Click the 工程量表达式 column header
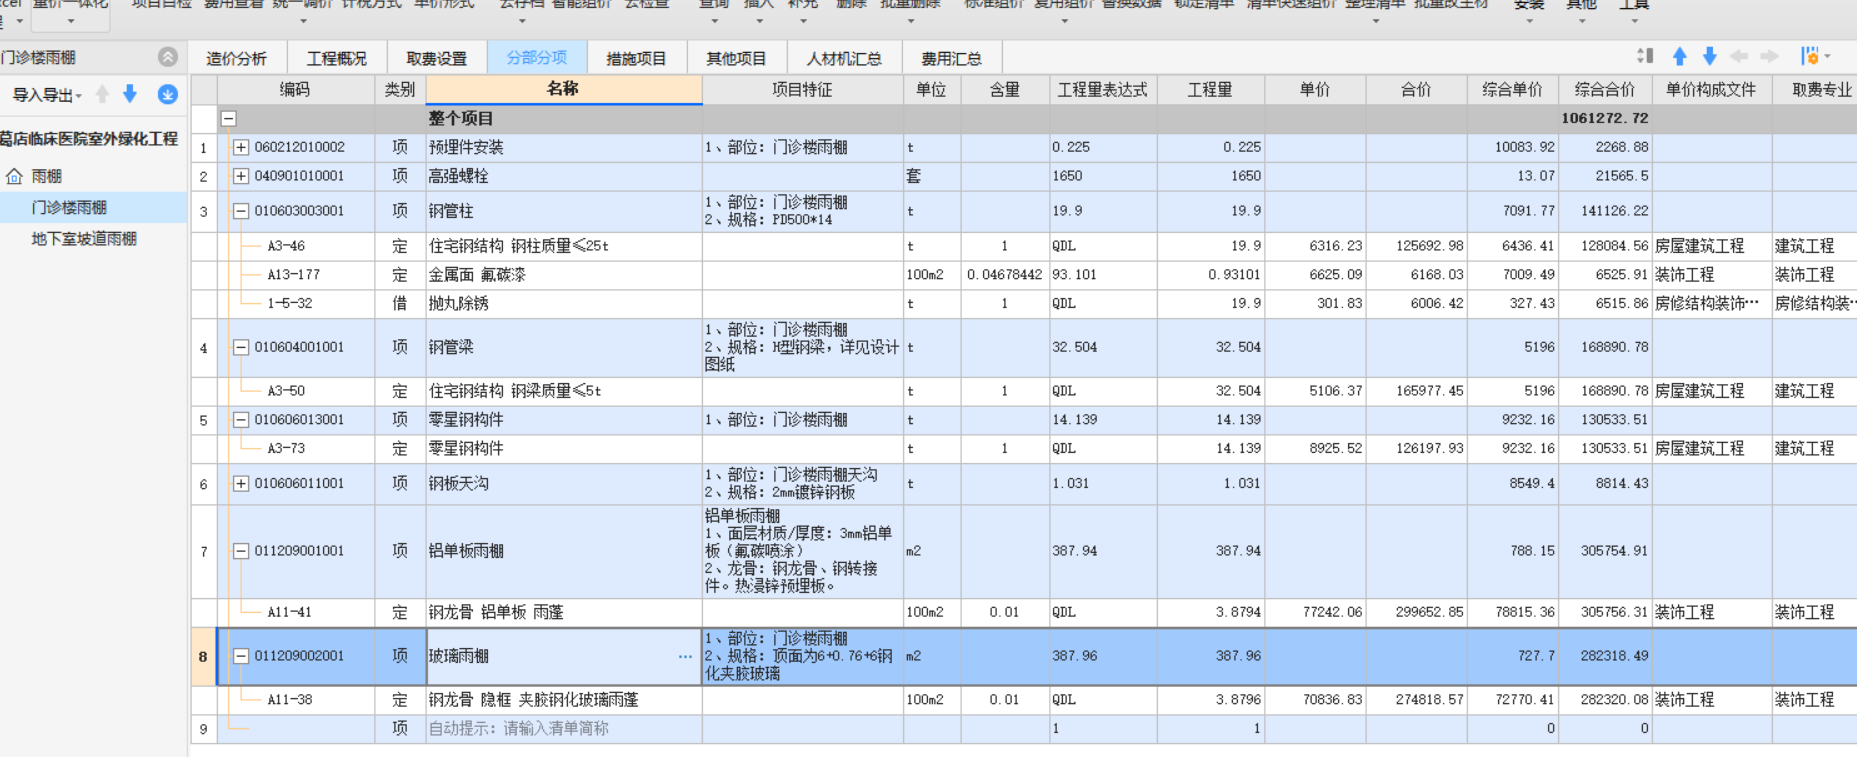The width and height of the screenshot is (1857, 757). [x=1103, y=90]
